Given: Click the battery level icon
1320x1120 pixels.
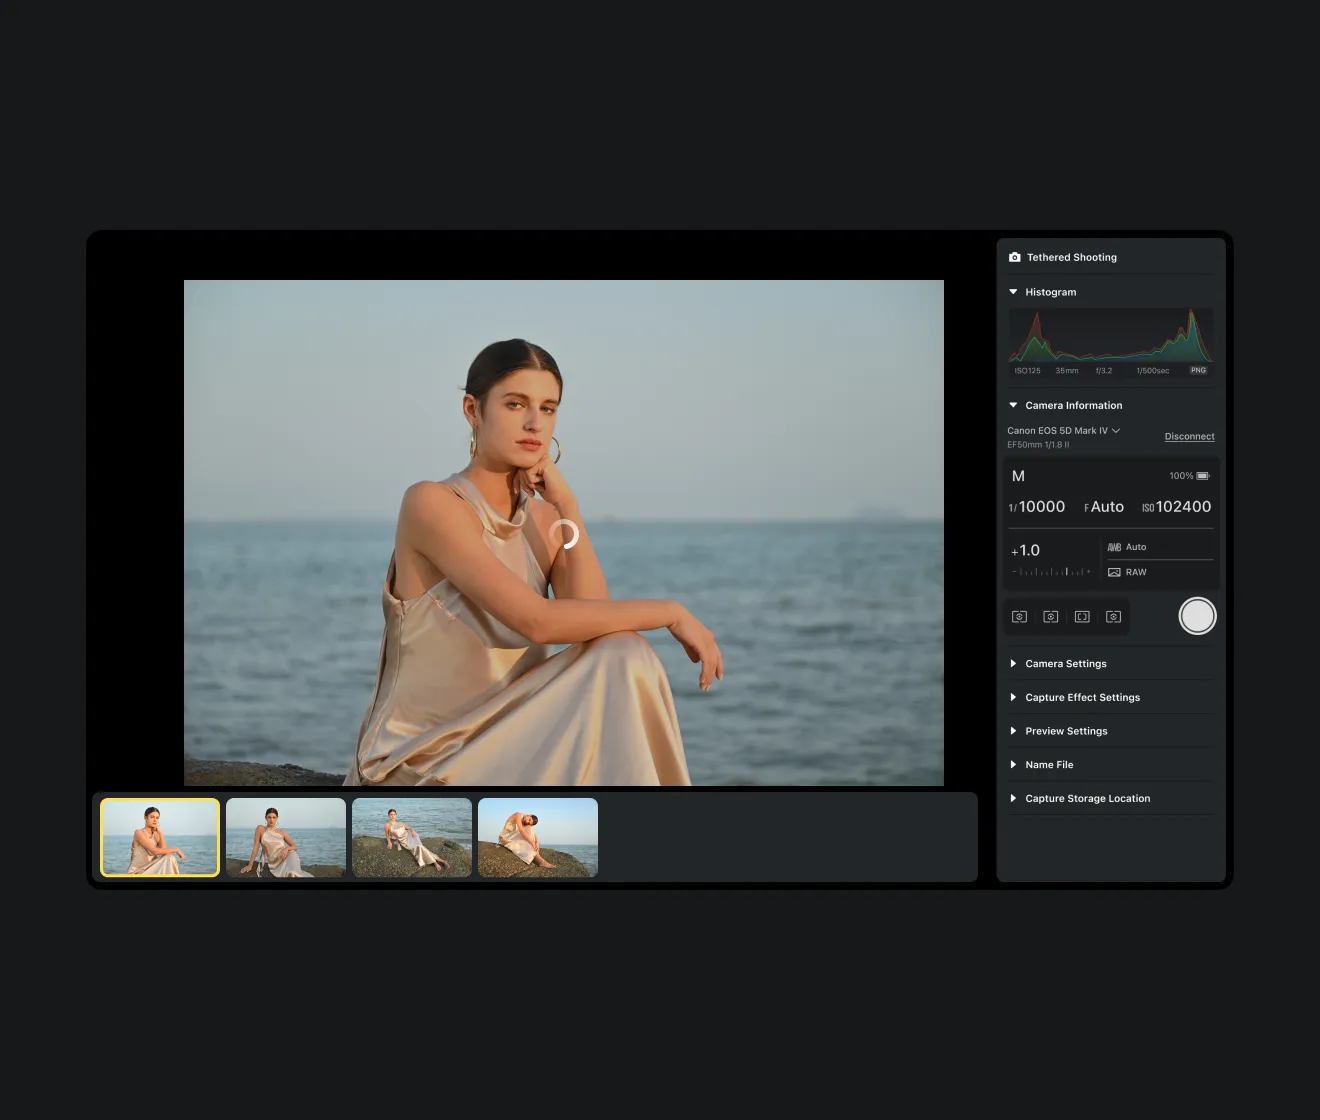Looking at the screenshot, I should (x=1203, y=476).
